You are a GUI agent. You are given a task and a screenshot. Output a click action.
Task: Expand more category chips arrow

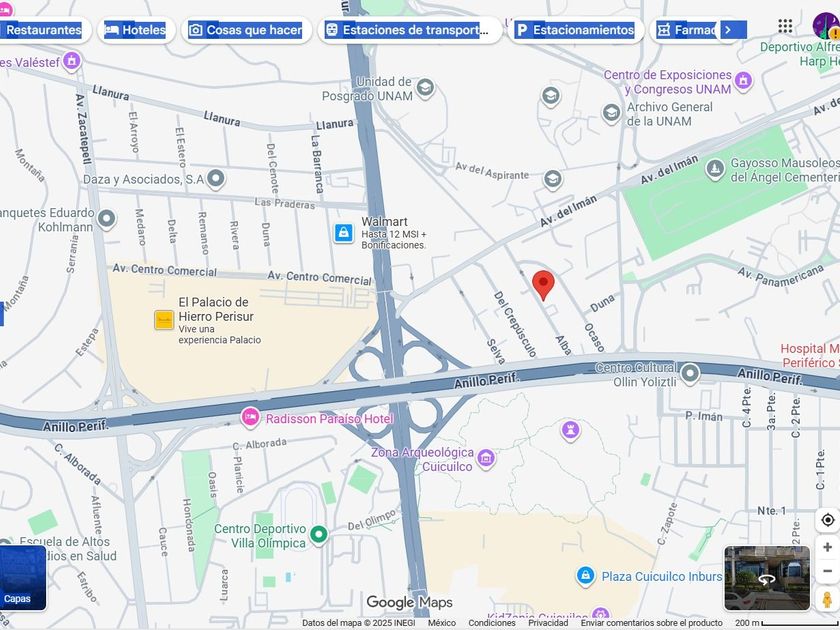tap(728, 30)
